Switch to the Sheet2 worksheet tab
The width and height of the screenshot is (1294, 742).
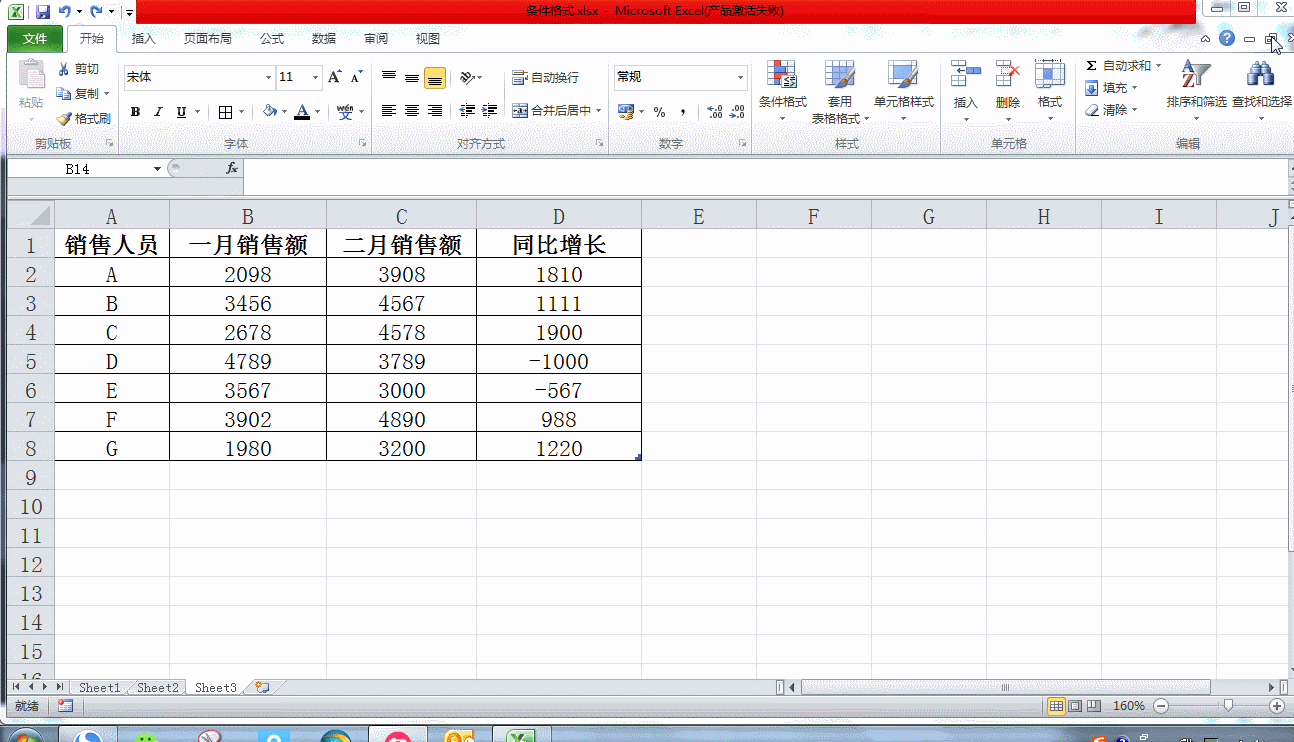click(x=157, y=687)
